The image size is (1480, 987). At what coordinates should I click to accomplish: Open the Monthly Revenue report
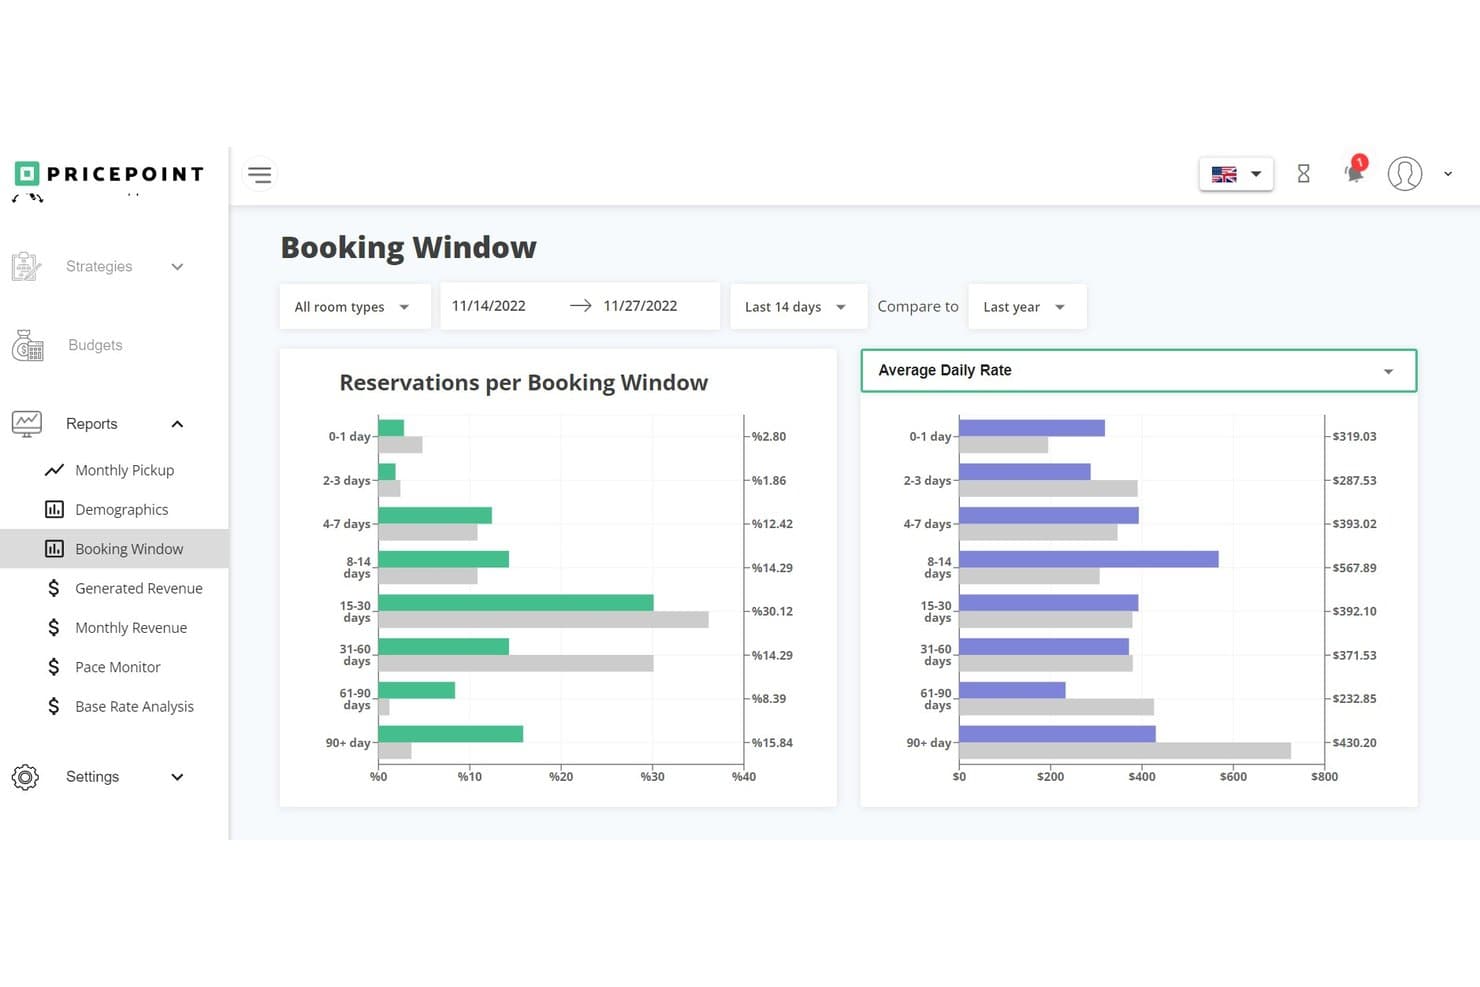[x=131, y=627]
